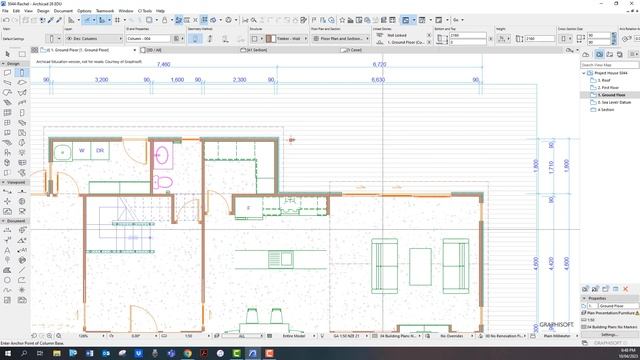Choose the slanted column geometry method
Viewport: 640px width, 360px height.
(x=210, y=39)
